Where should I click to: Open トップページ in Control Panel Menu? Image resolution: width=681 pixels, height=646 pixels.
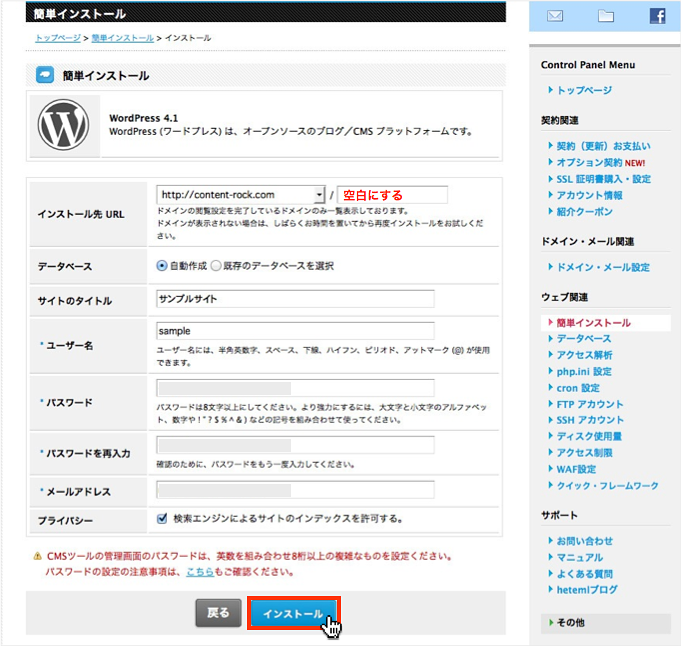tap(584, 90)
